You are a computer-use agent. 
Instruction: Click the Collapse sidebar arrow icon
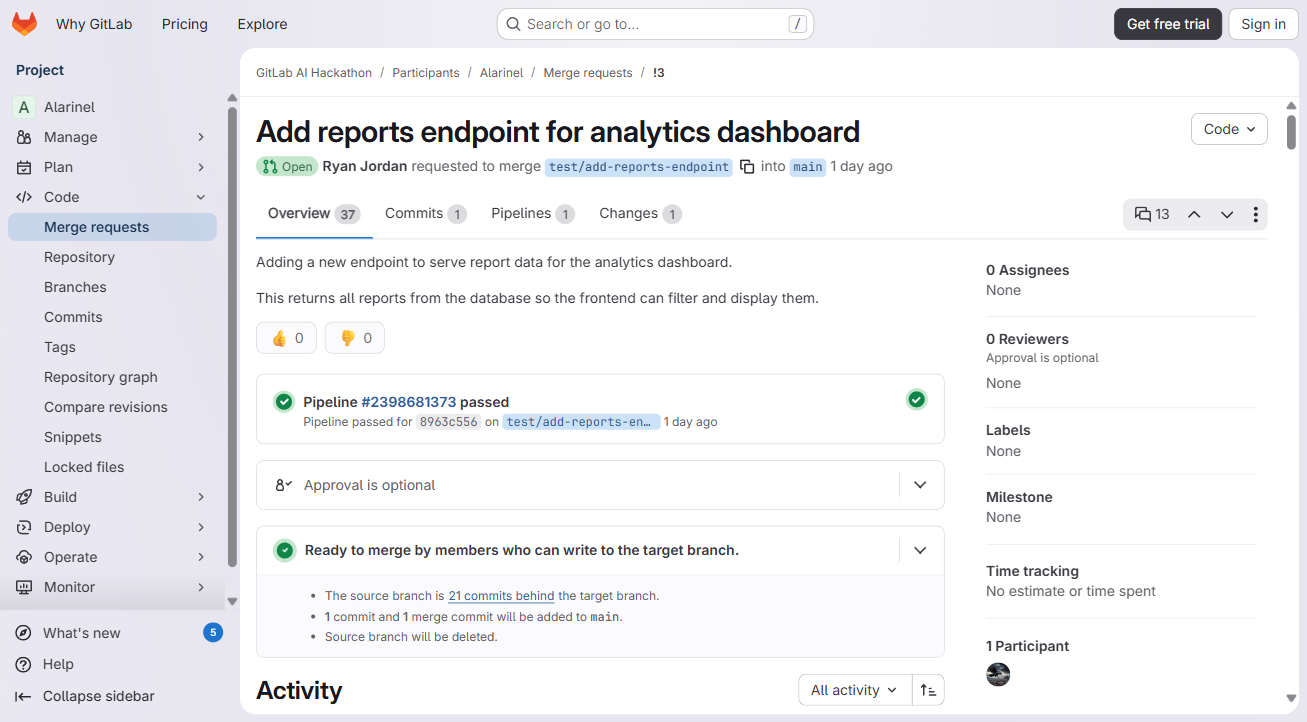[23, 696]
